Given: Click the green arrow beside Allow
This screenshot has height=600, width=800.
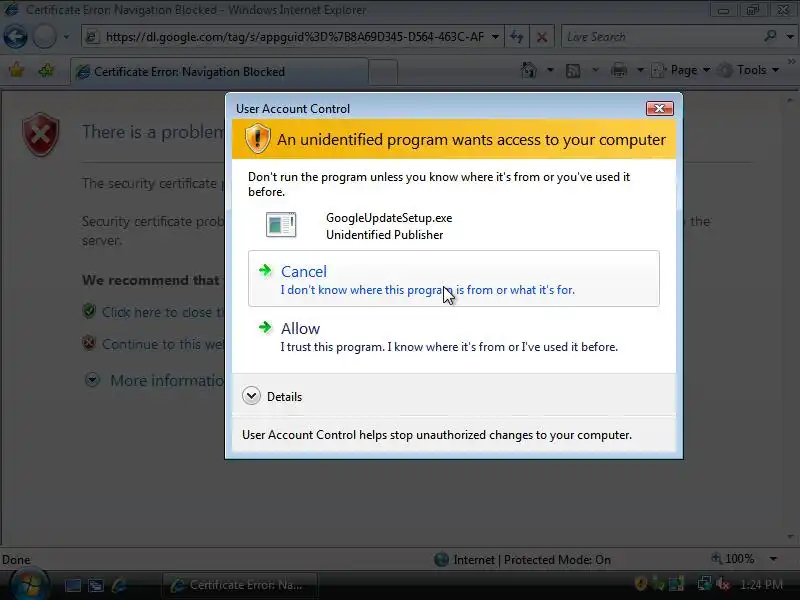Looking at the screenshot, I should tap(265, 328).
